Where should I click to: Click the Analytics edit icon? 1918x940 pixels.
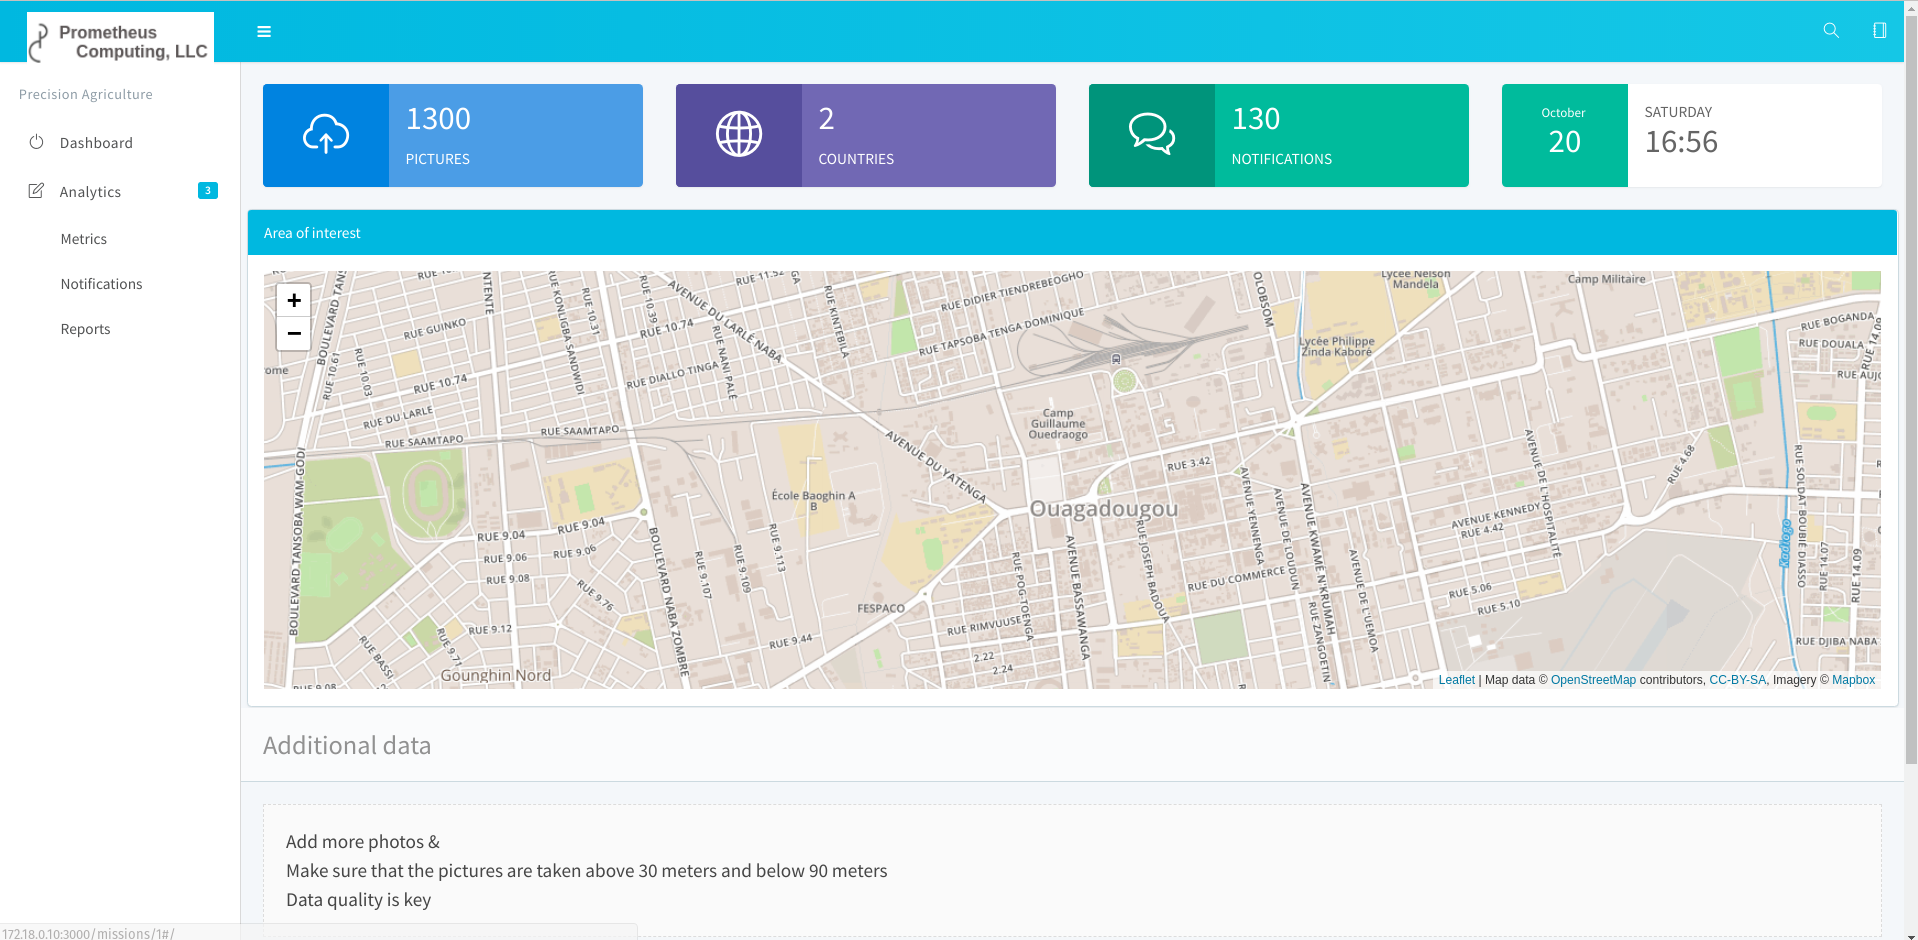coord(36,191)
